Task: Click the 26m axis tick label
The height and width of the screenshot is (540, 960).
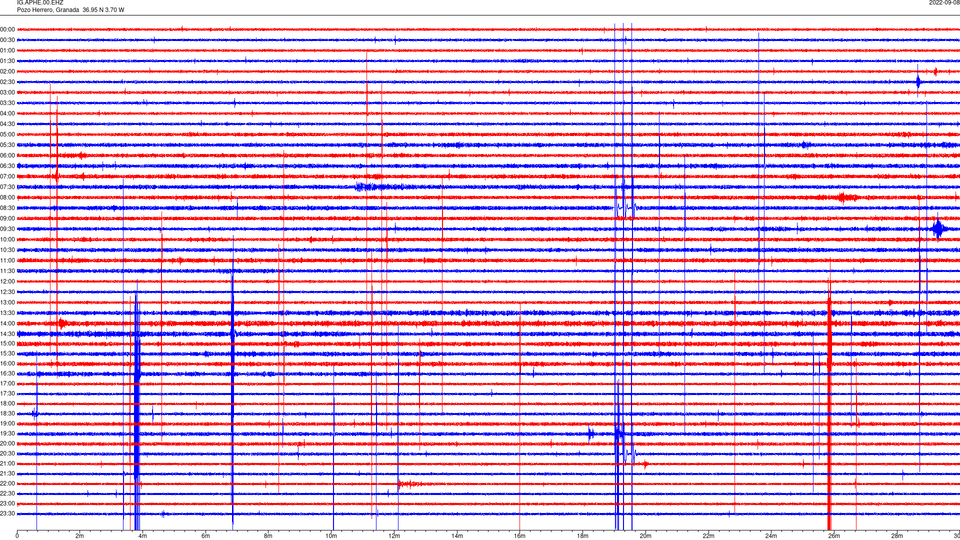Action: pyautogui.click(x=834, y=536)
